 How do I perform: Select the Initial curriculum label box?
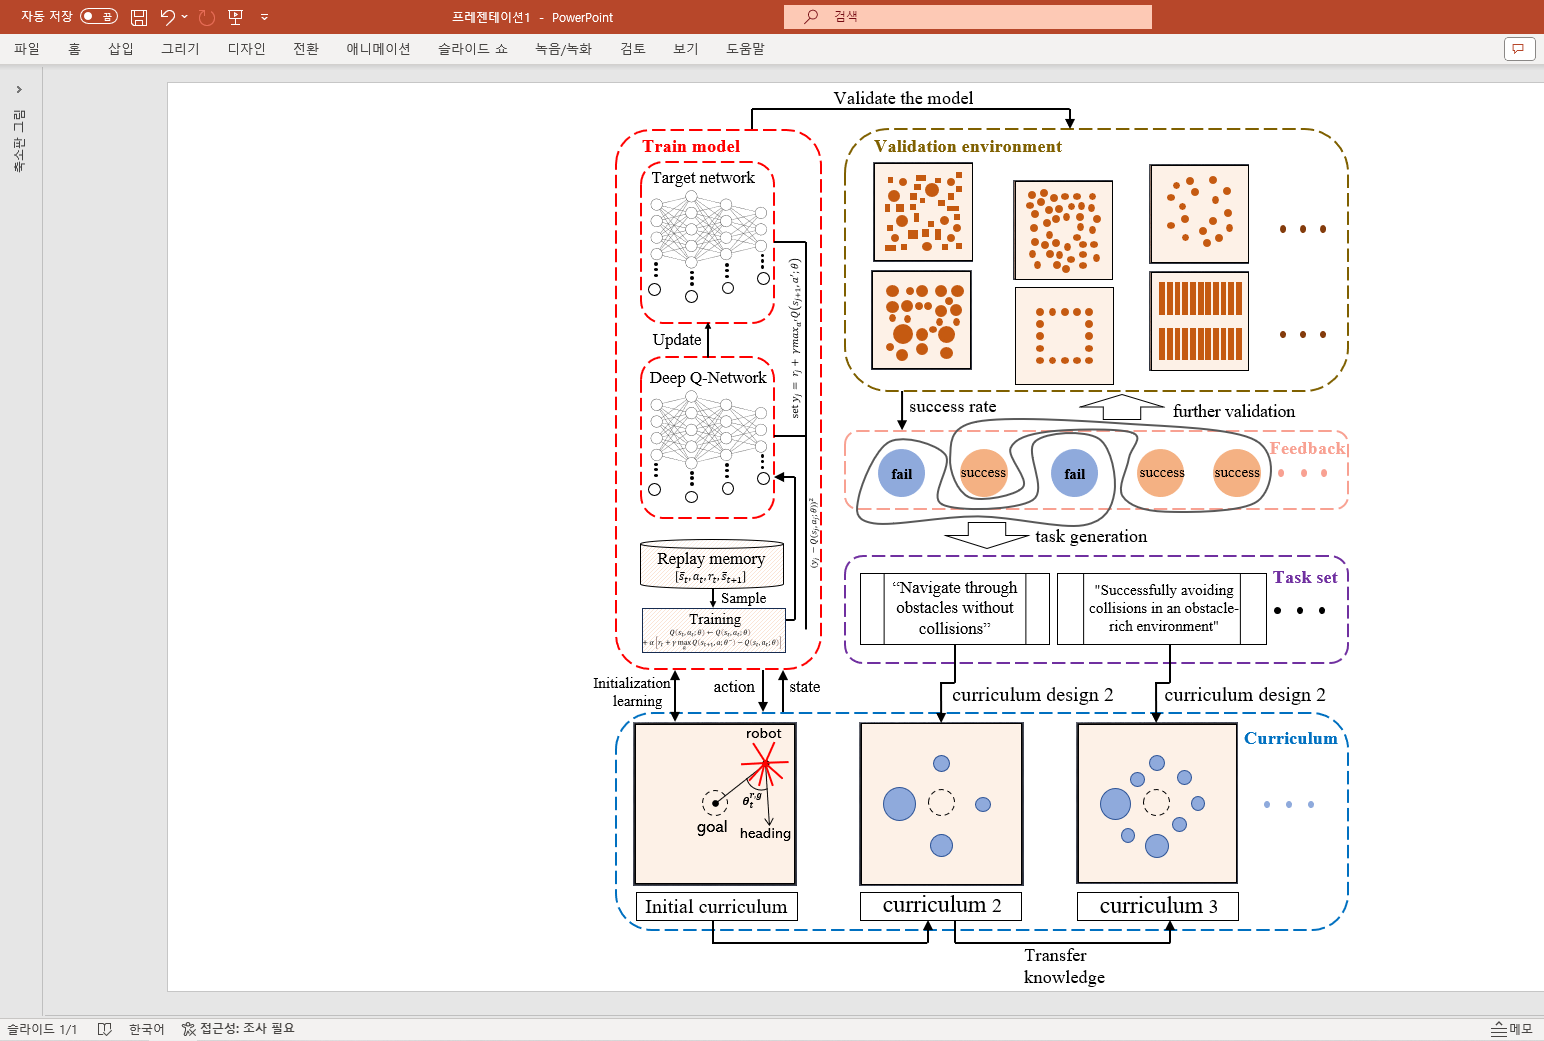(716, 906)
